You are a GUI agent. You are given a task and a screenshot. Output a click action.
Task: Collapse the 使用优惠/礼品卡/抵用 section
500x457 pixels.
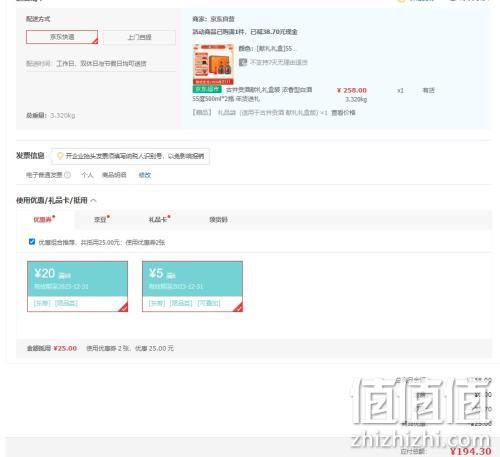(x=93, y=200)
